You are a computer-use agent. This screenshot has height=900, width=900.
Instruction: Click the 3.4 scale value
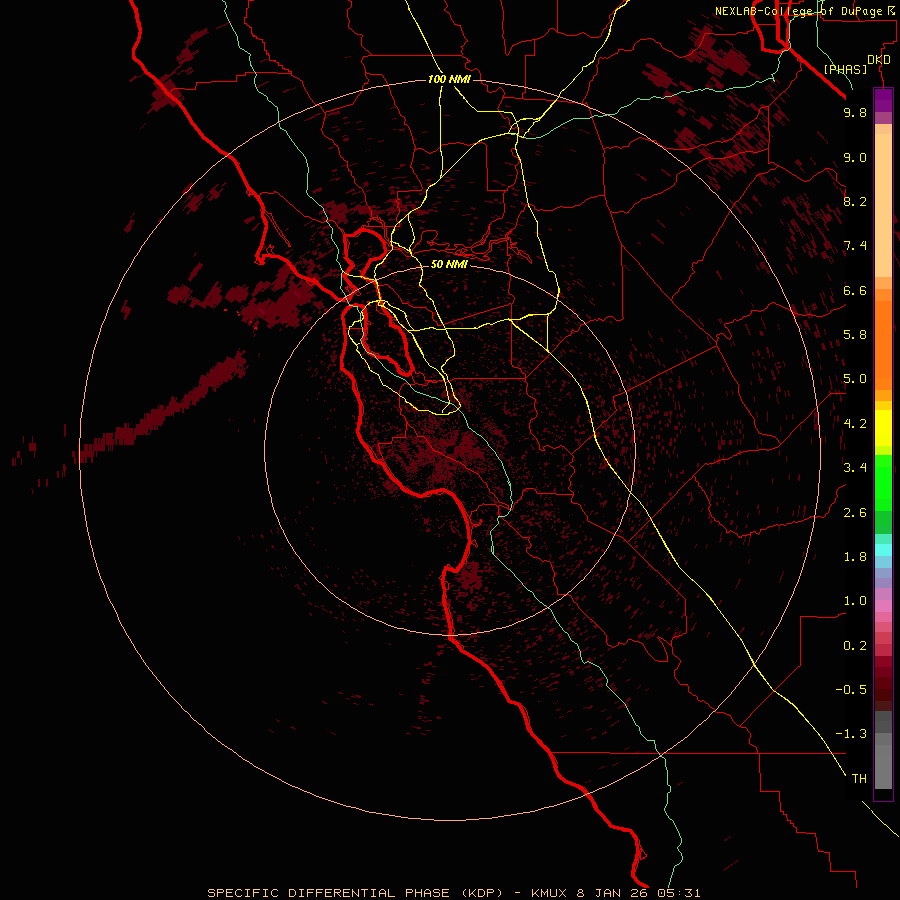click(x=855, y=468)
